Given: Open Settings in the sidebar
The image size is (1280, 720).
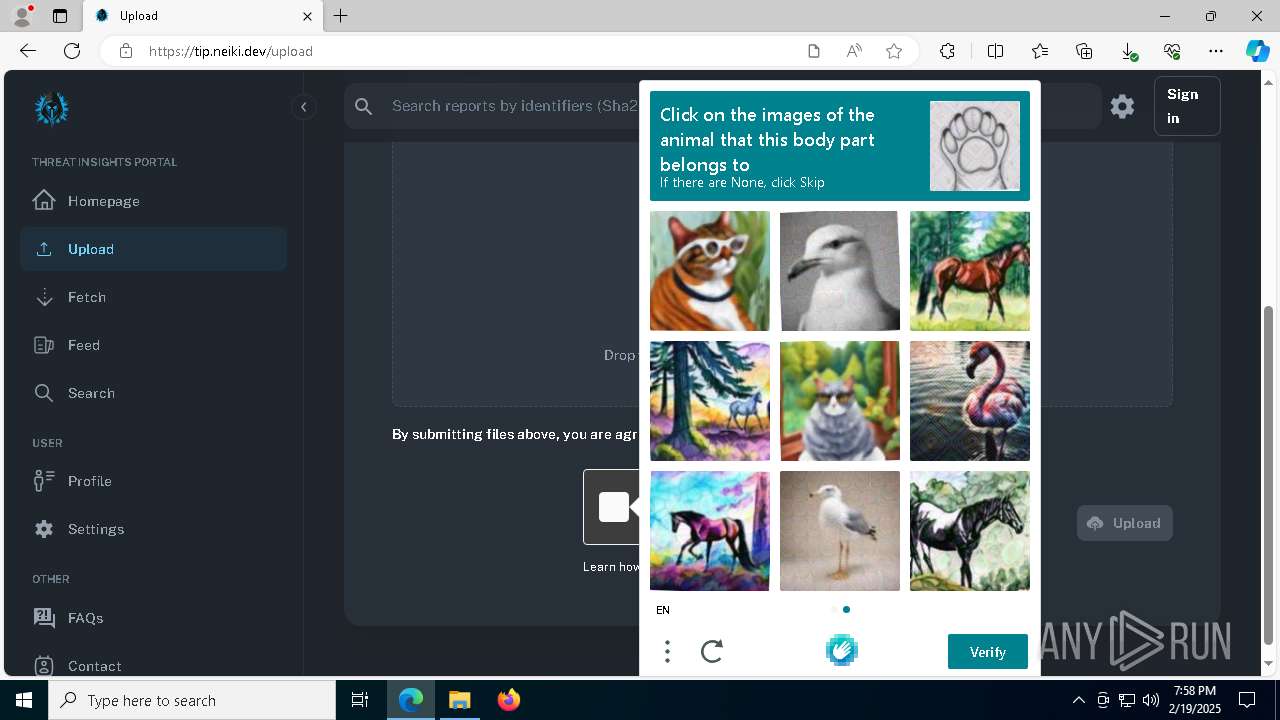Looking at the screenshot, I should [x=153, y=529].
